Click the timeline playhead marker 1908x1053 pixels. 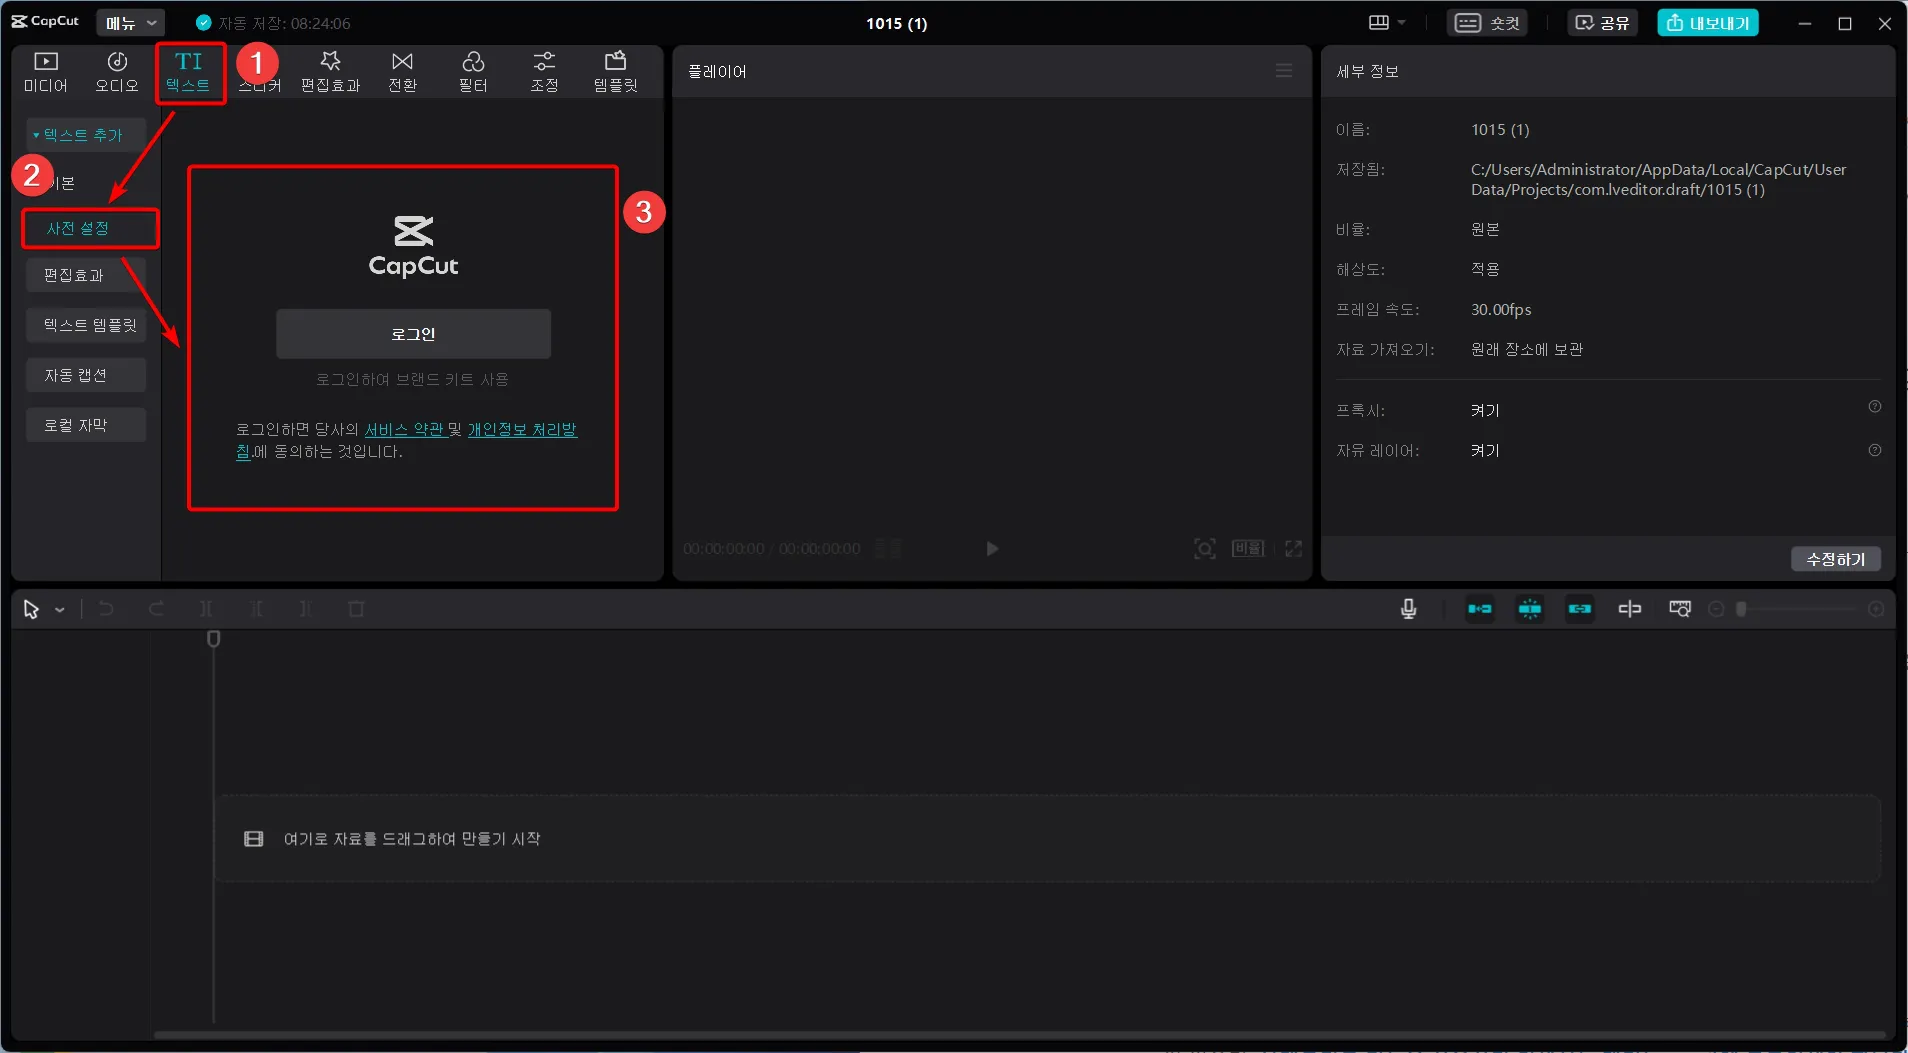point(213,638)
